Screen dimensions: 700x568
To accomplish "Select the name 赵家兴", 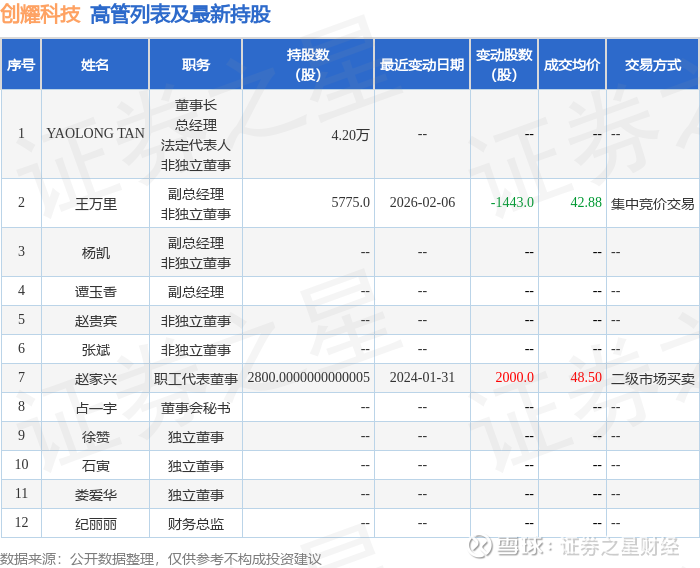I will (96, 379).
